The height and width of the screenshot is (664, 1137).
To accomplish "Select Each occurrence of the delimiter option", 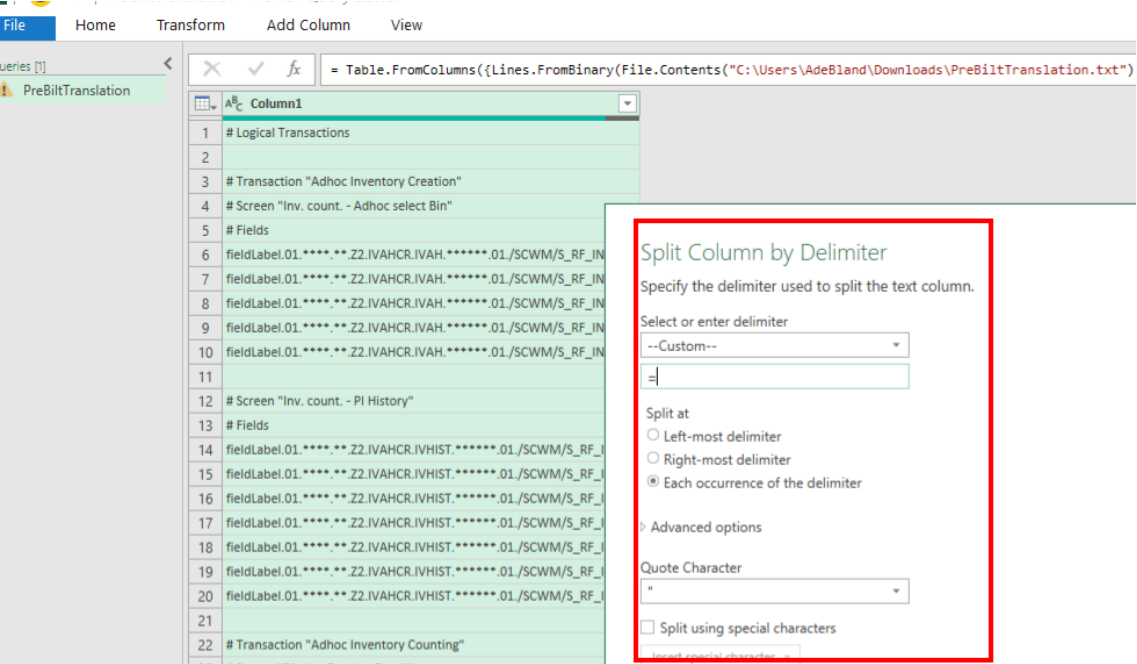I will (x=654, y=482).
